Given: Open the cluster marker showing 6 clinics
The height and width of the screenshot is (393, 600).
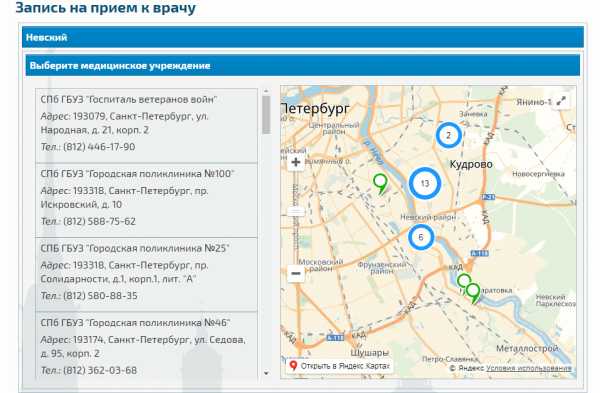Looking at the screenshot, I should pos(421,237).
